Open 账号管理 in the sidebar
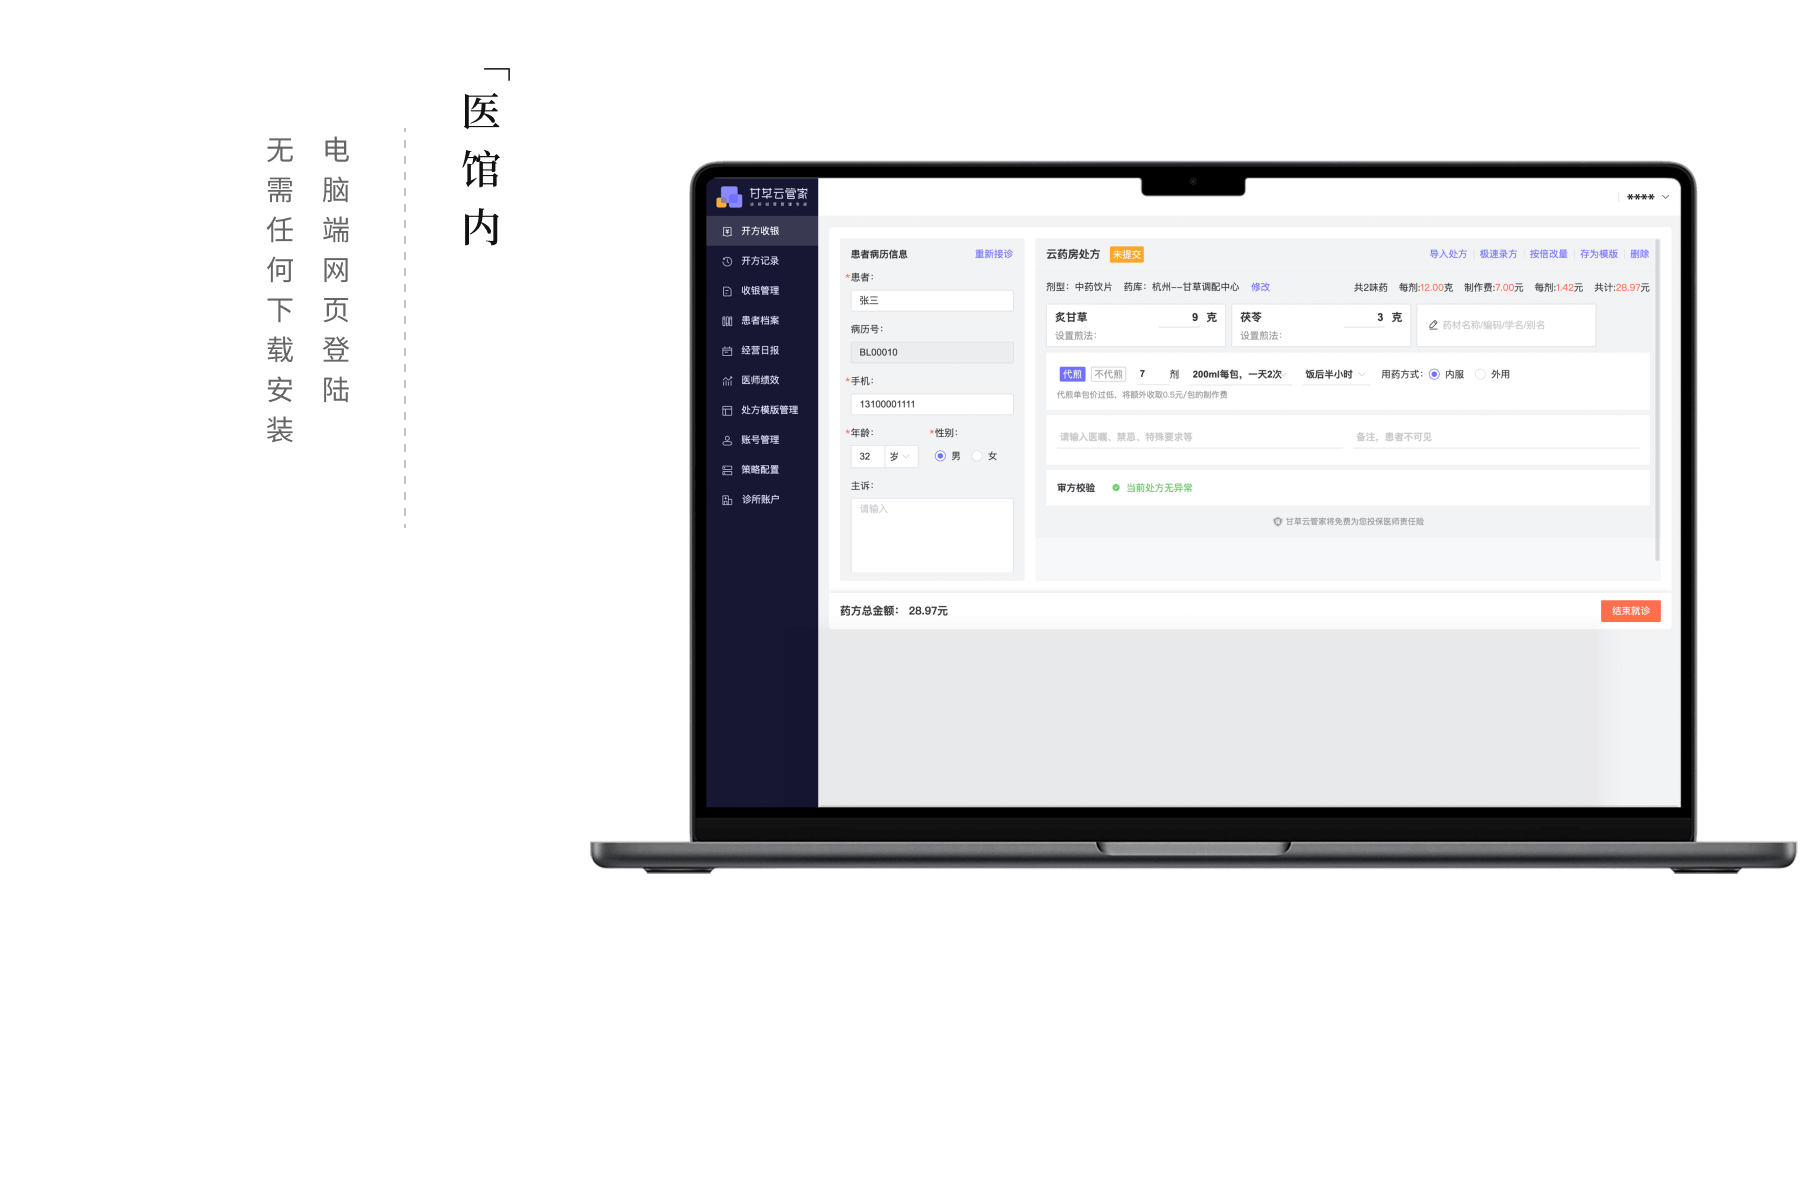 tap(762, 440)
